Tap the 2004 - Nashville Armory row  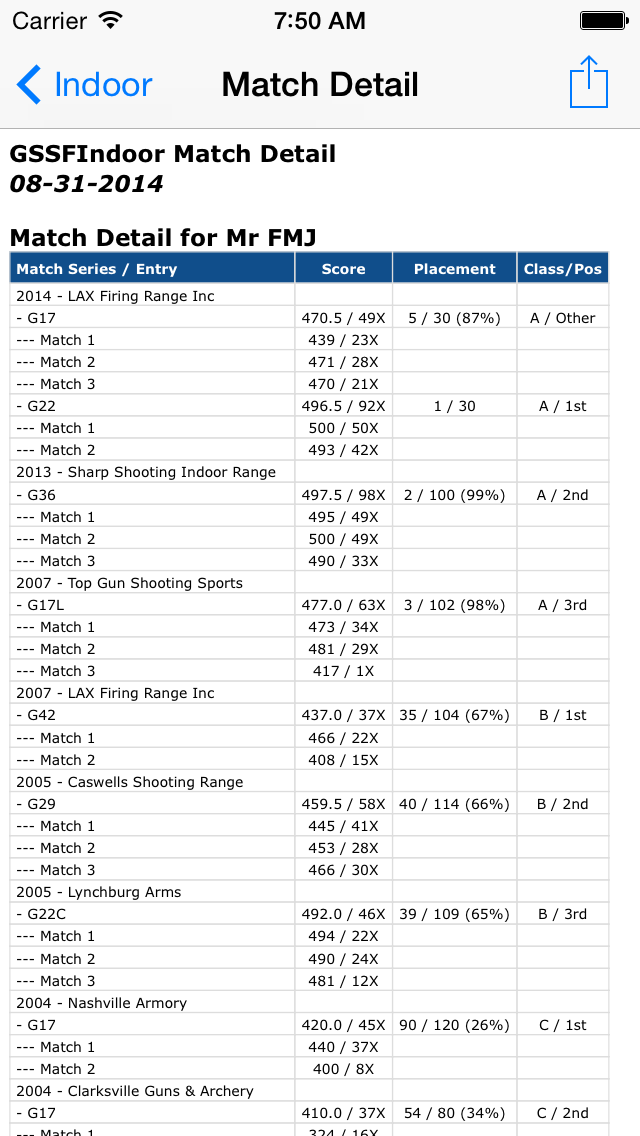(x=309, y=1003)
